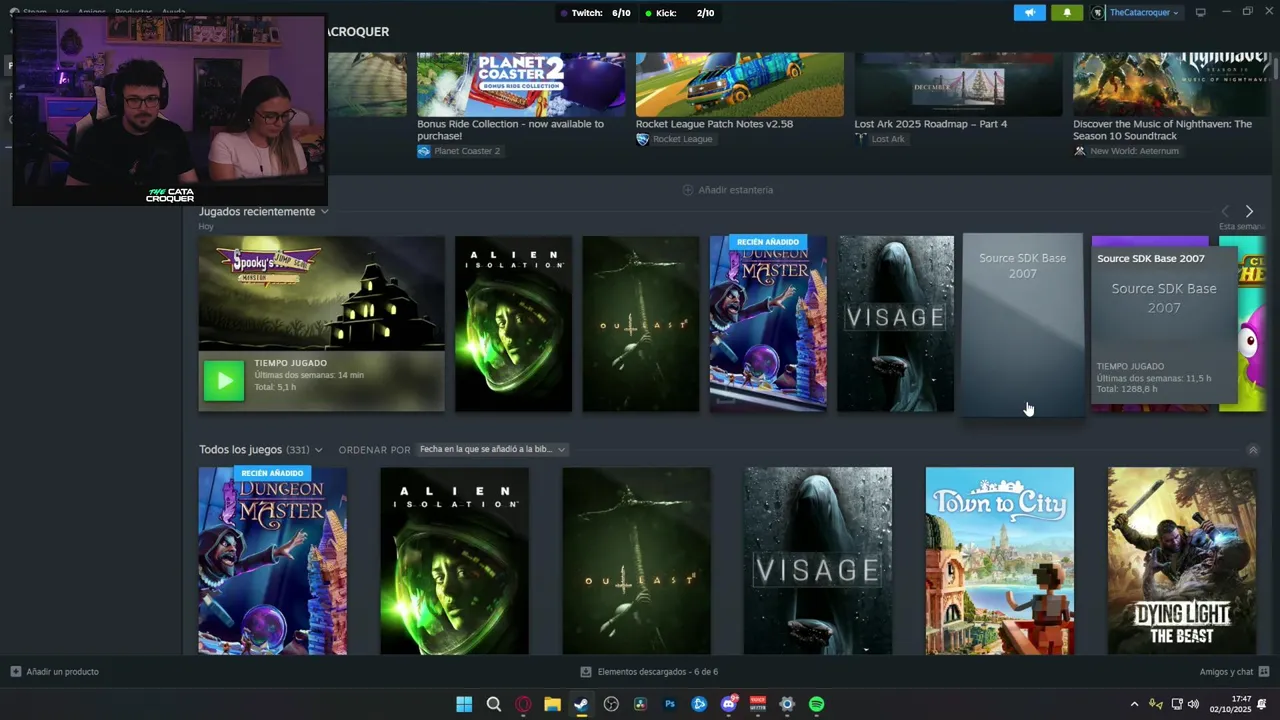This screenshot has height=720, width=1280.
Task: Select Alien Isolation in the recently played shelf
Action: [x=513, y=324]
